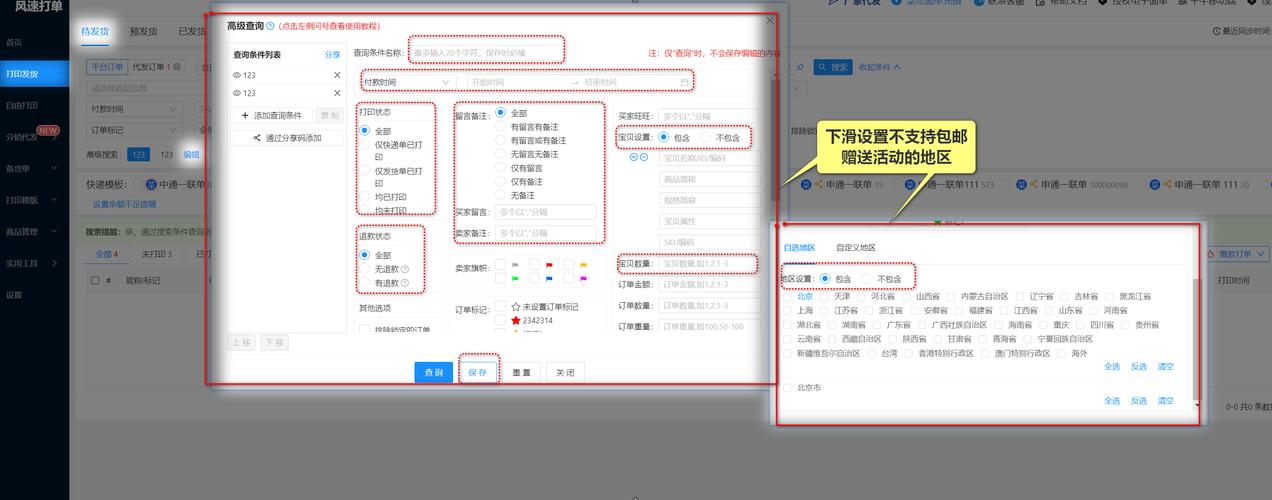The height and width of the screenshot is (500, 1272).
Task: Click help icon beside 无退款
Action: (405, 269)
